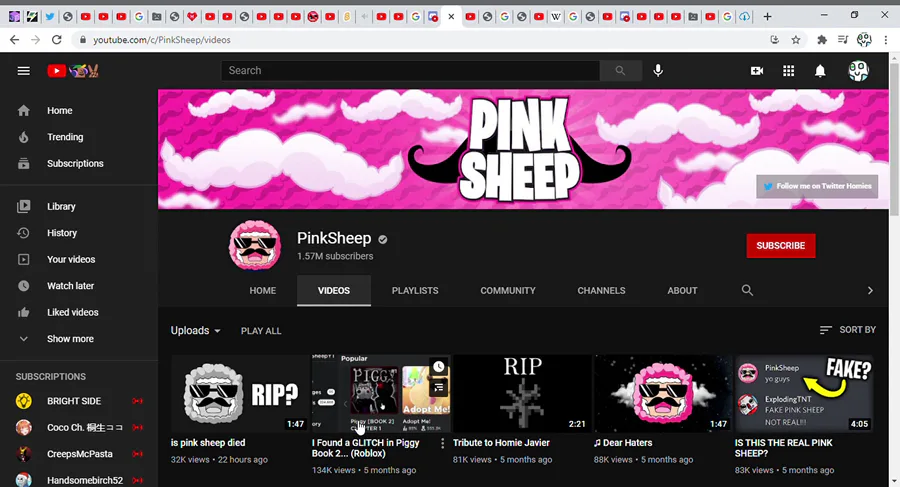900x487 pixels.
Task: Click browser back arrow
Action: [x=14, y=40]
